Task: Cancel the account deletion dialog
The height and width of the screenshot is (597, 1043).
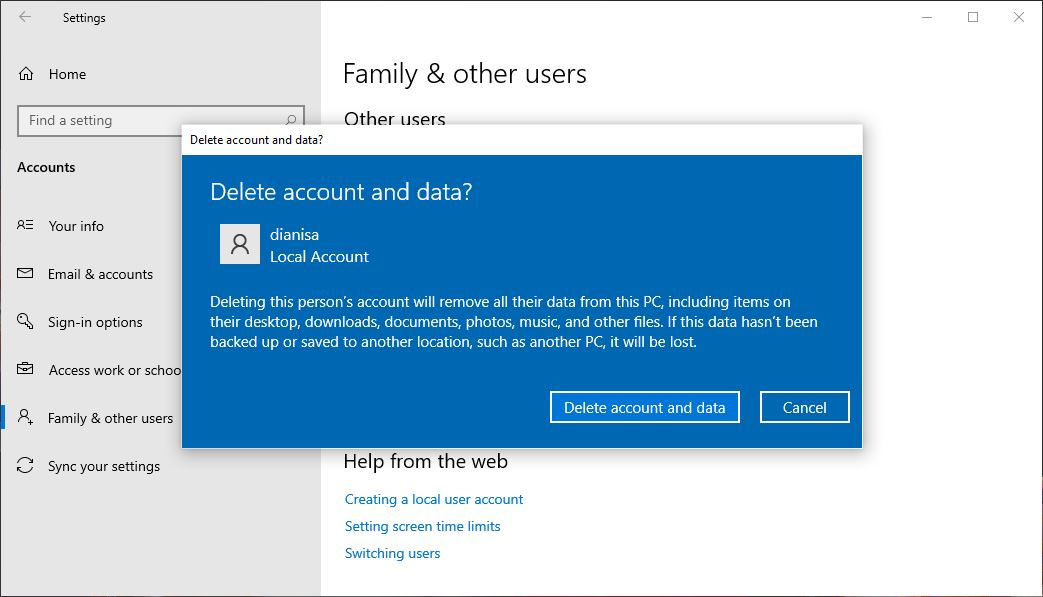Action: click(804, 407)
